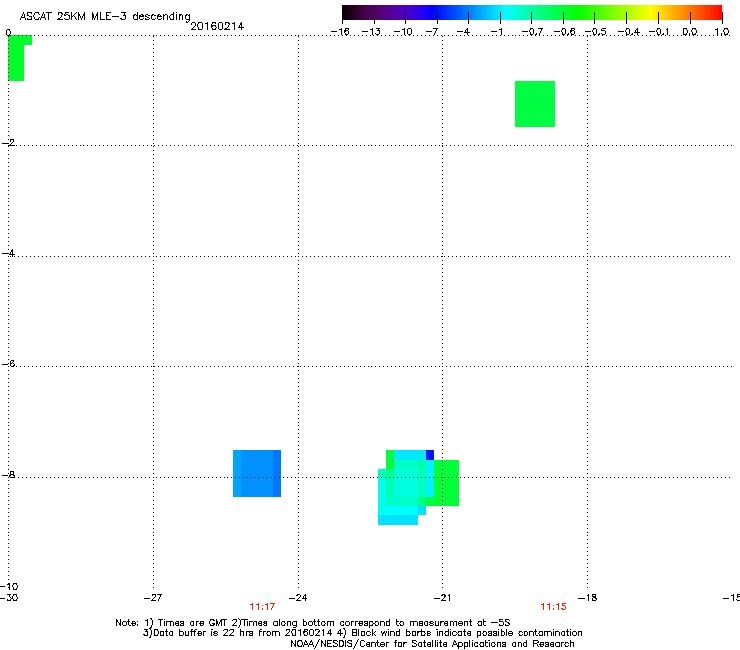The height and width of the screenshot is (650, 740).
Task: Click the red time stamp "11:15"
Action: click(553, 607)
